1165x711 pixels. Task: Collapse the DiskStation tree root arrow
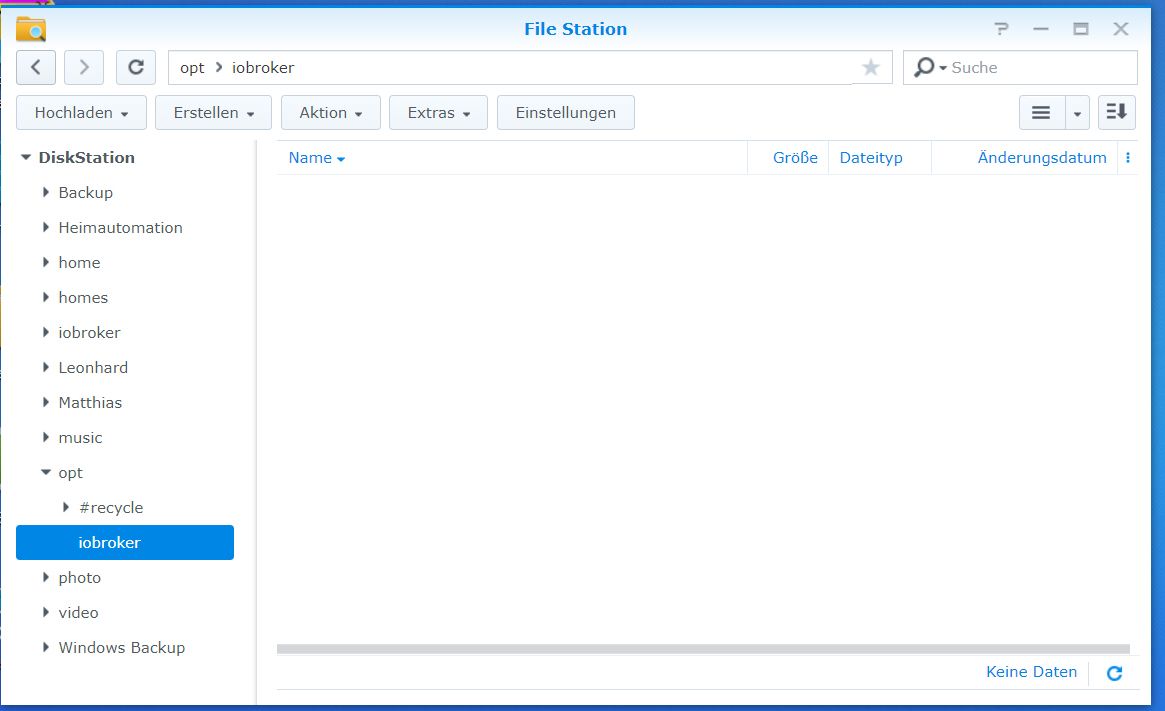(26, 158)
